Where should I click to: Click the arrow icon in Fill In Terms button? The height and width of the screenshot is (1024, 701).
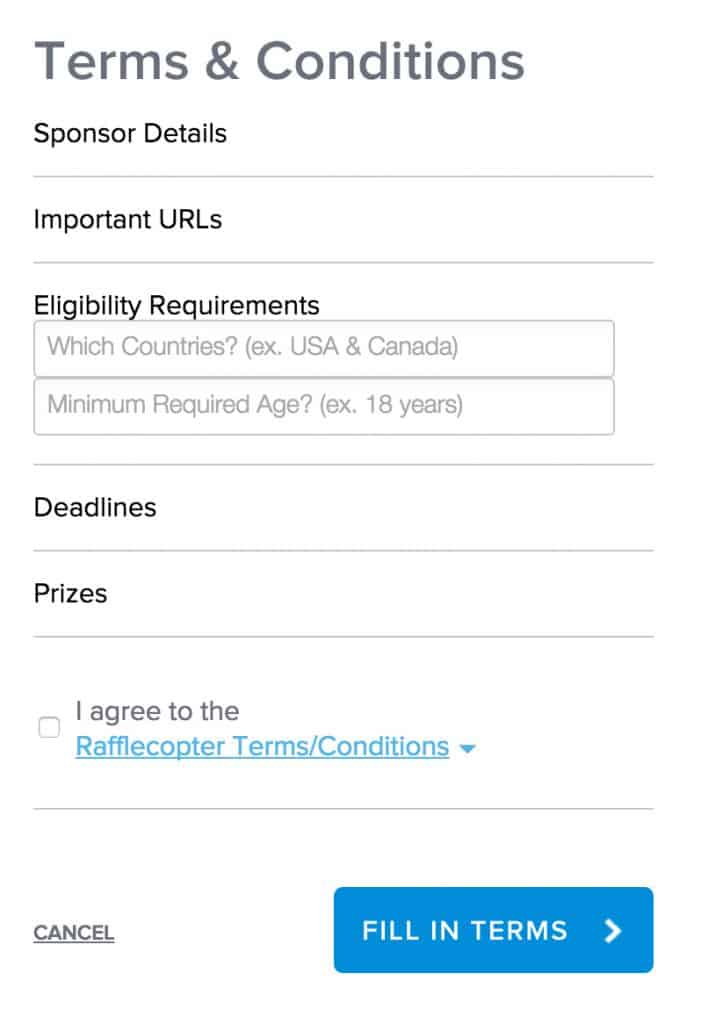click(613, 931)
